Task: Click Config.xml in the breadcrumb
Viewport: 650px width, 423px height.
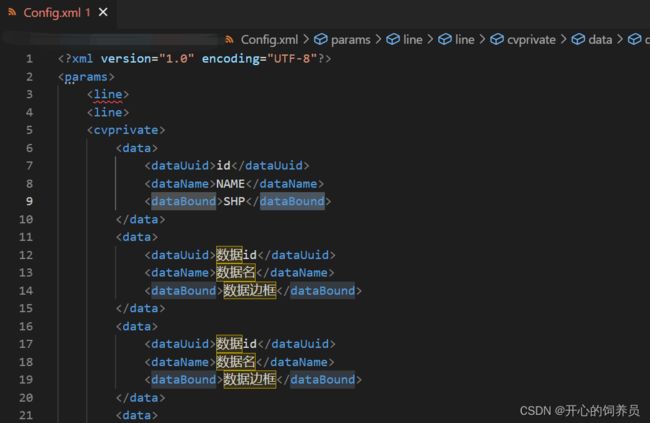Action: click(269, 40)
